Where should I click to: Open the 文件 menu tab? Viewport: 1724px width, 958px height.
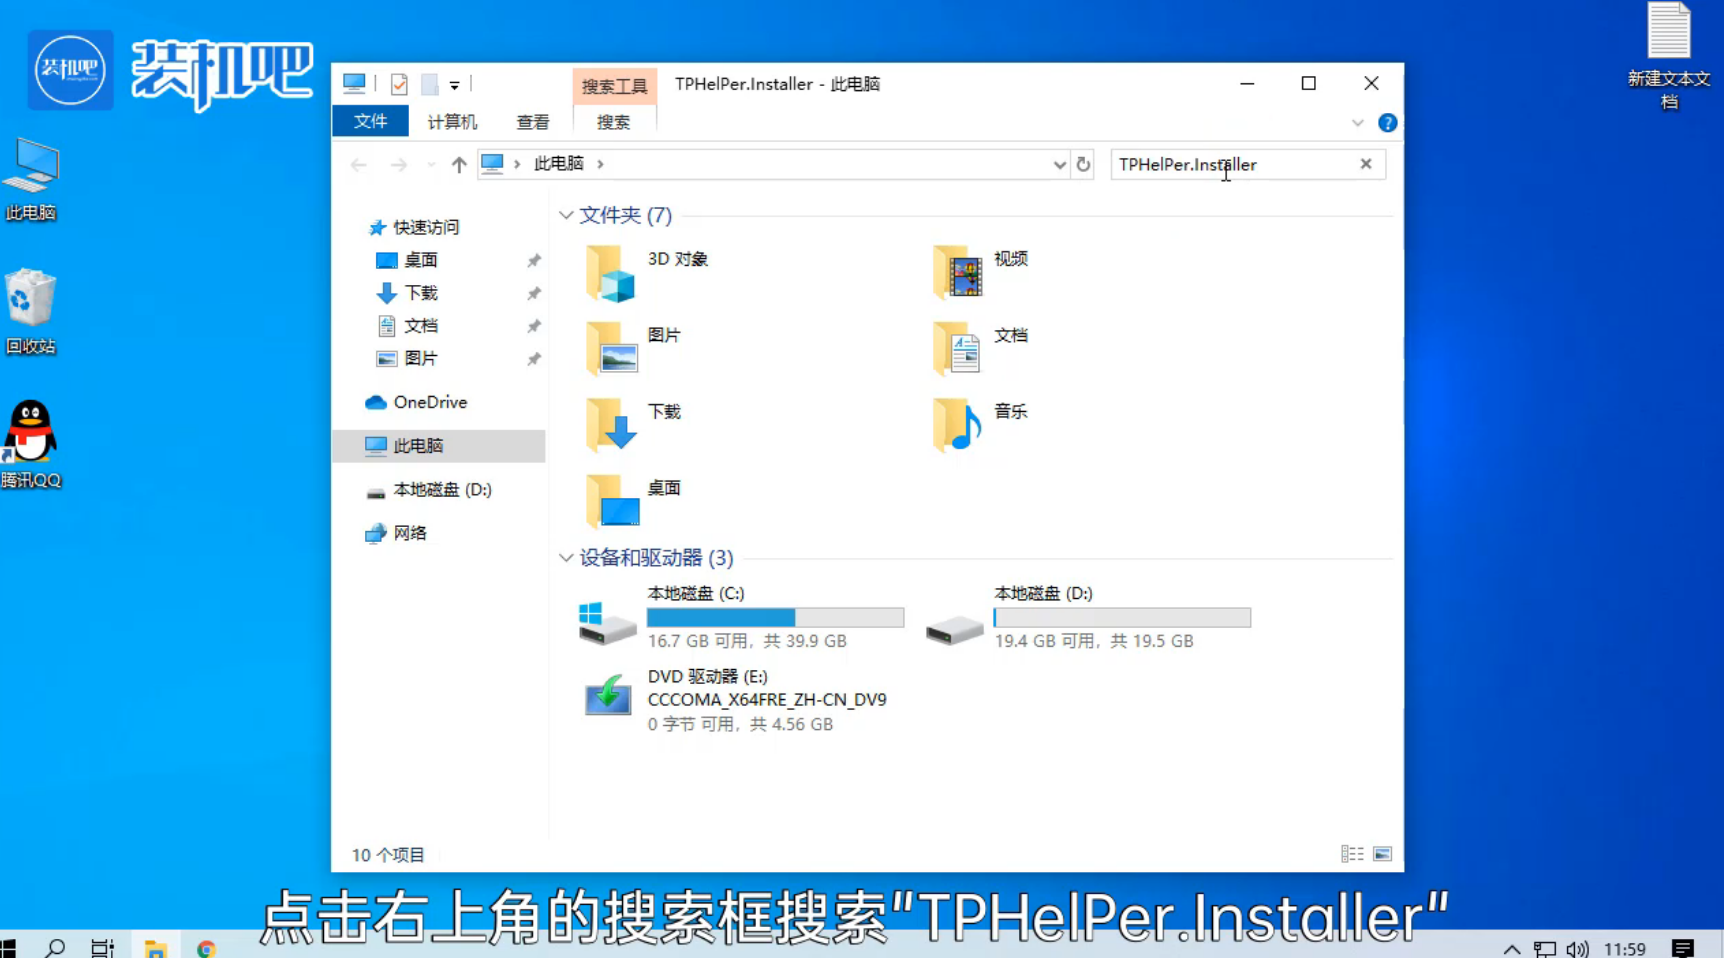(x=370, y=121)
